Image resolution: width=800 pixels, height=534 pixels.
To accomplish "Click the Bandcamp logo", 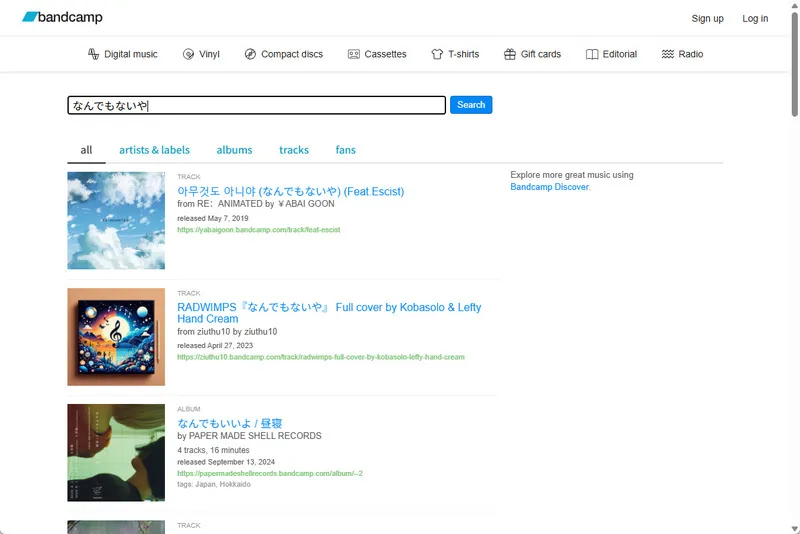I will pos(62,17).
